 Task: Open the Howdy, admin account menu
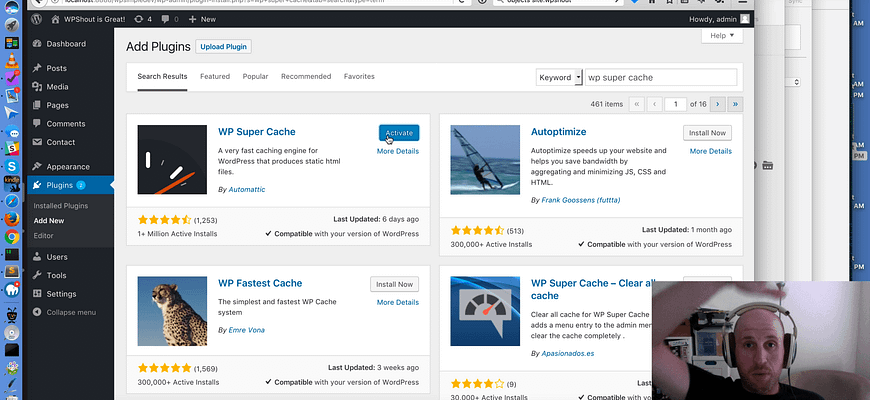pyautogui.click(x=719, y=19)
